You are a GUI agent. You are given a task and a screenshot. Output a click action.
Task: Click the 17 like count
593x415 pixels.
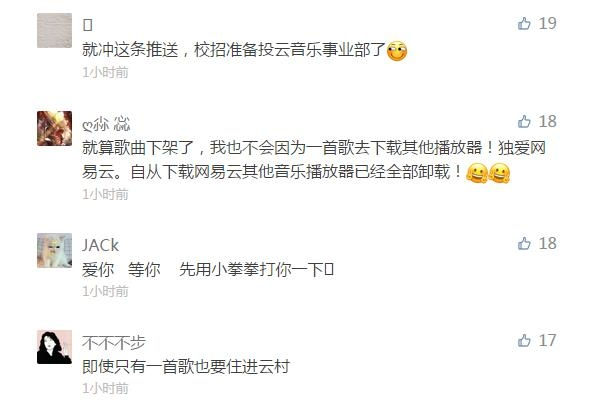[547, 340]
